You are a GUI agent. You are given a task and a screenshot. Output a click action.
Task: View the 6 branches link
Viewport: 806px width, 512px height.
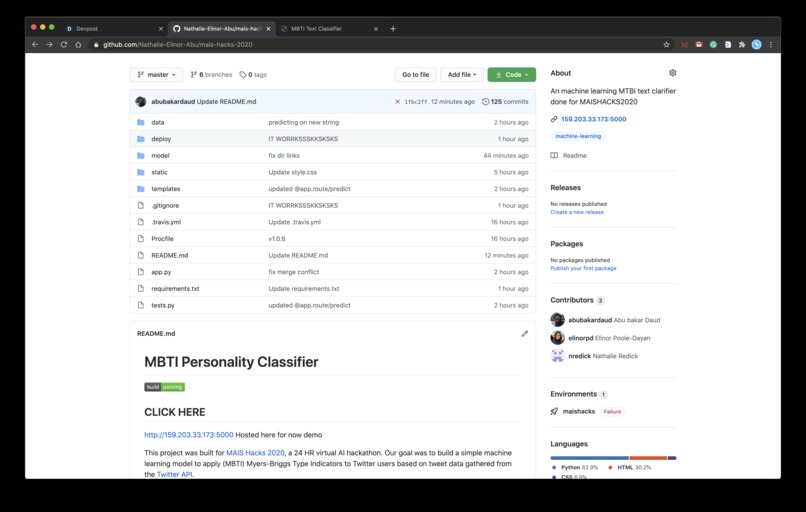tap(211, 75)
